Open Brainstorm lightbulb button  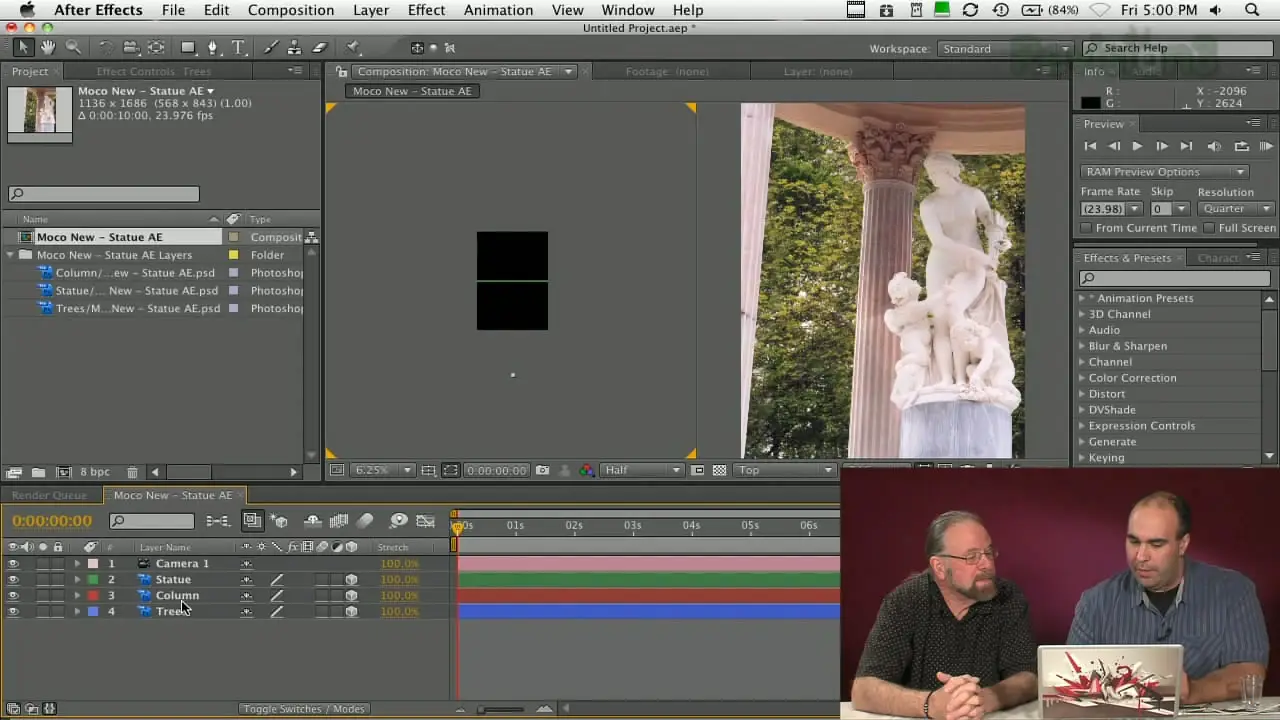click(x=399, y=521)
